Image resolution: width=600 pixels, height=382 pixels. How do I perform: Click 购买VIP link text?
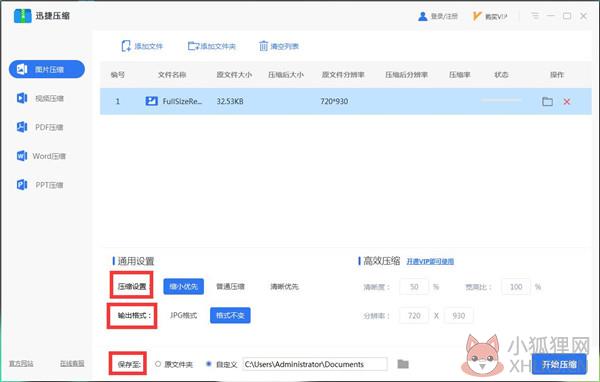[496, 16]
